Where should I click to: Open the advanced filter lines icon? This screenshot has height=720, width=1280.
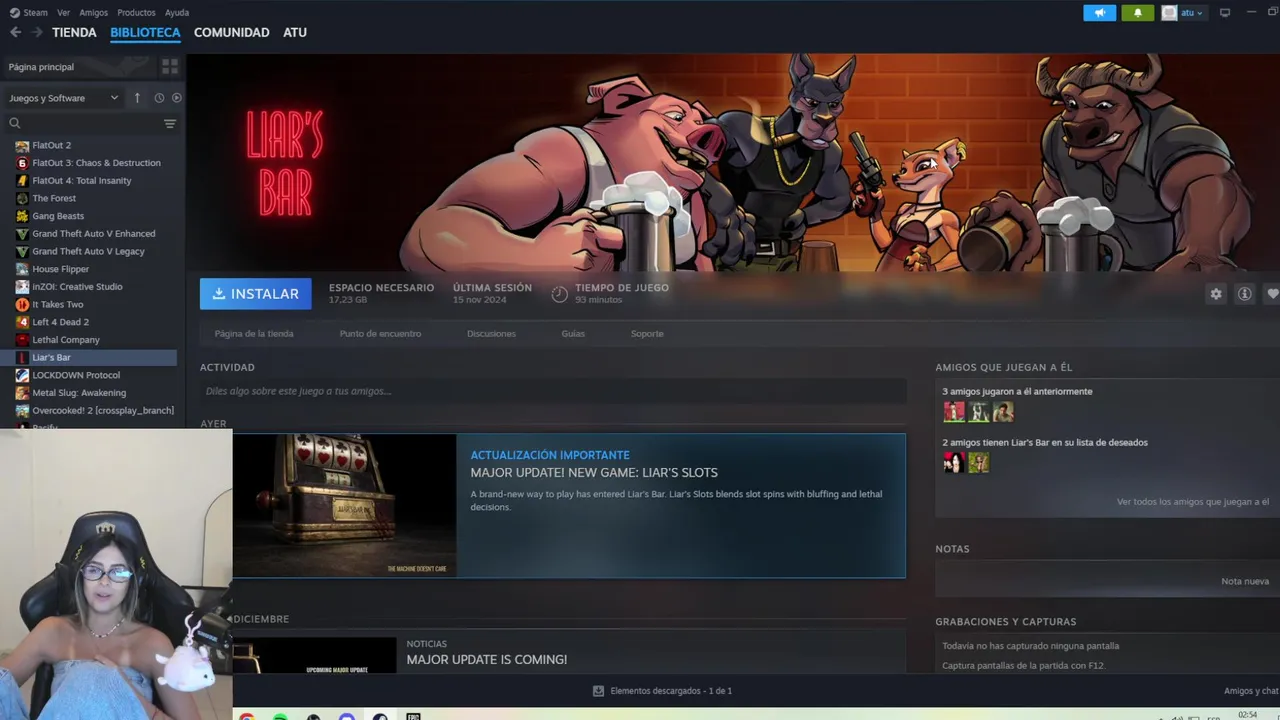170,123
